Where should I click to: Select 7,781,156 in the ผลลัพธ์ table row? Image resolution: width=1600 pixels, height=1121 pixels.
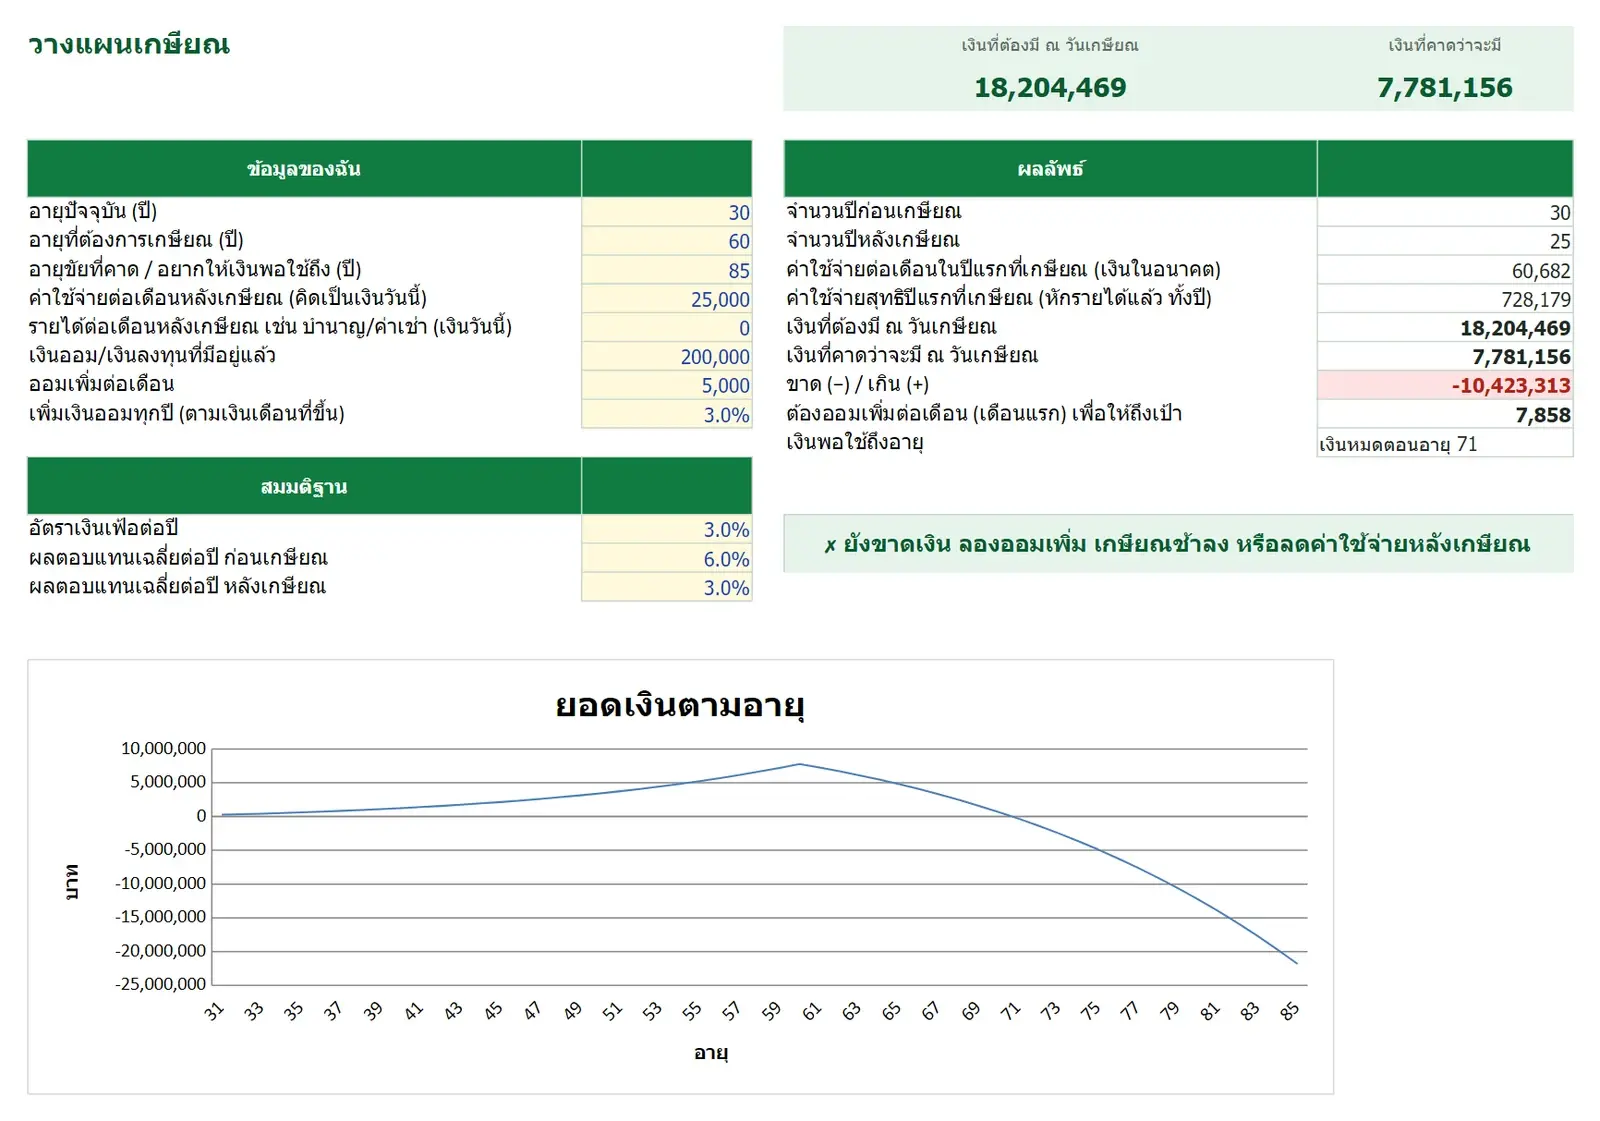tap(1445, 357)
